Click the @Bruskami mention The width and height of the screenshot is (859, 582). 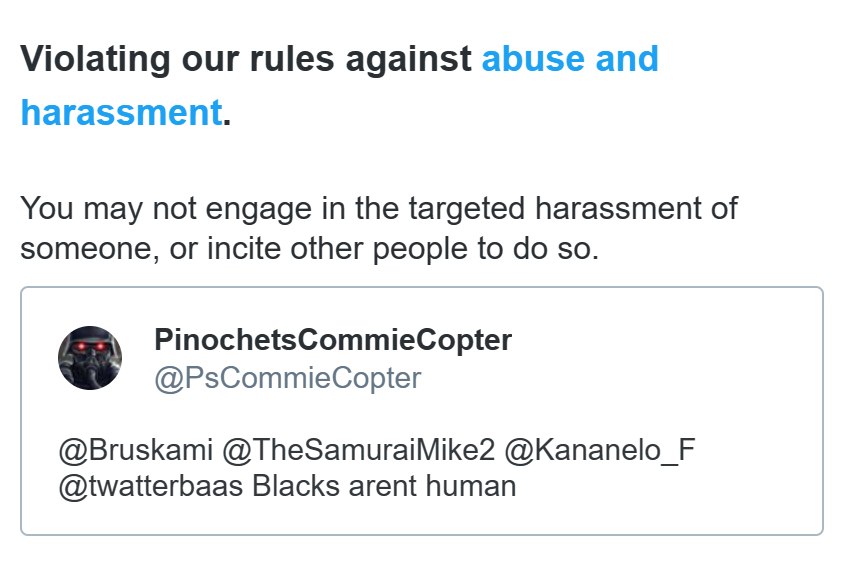click(x=136, y=450)
